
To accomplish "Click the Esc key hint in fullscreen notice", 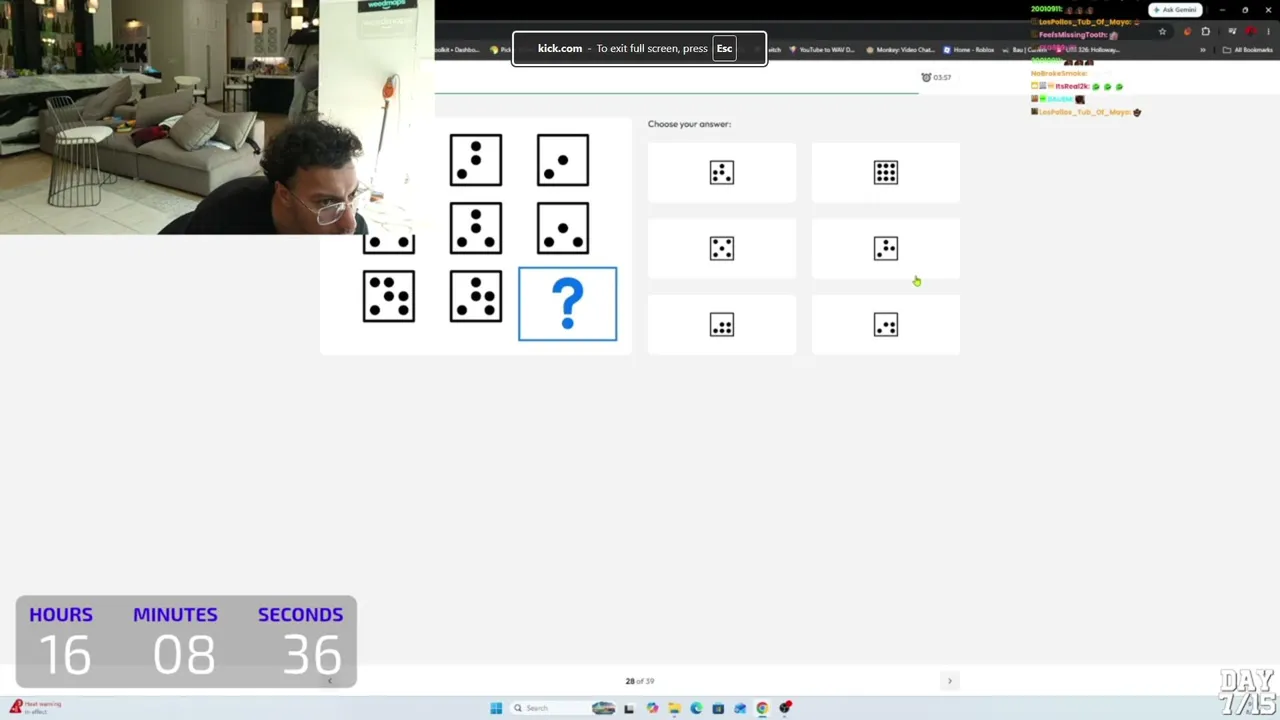I will coord(724,48).
